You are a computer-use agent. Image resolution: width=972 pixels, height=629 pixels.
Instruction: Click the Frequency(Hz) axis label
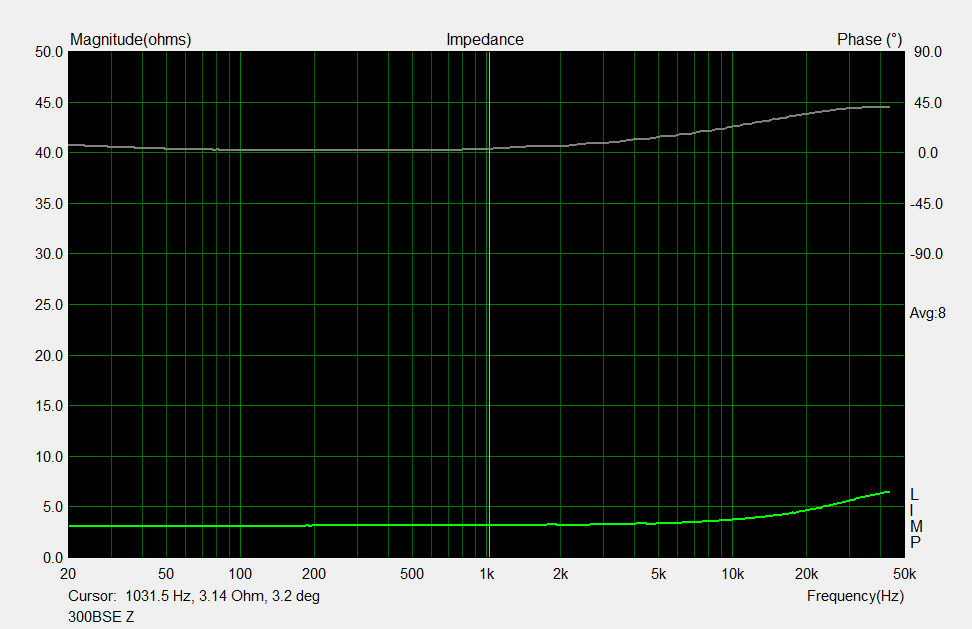point(855,596)
